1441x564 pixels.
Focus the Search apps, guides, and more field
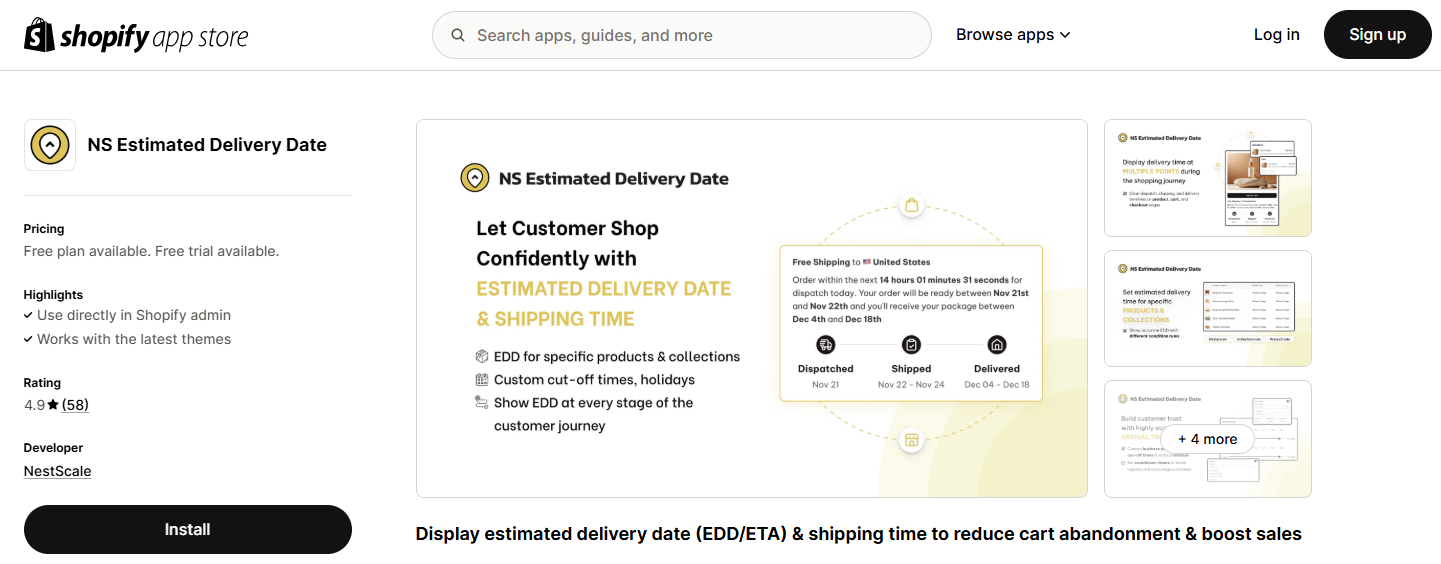682,35
